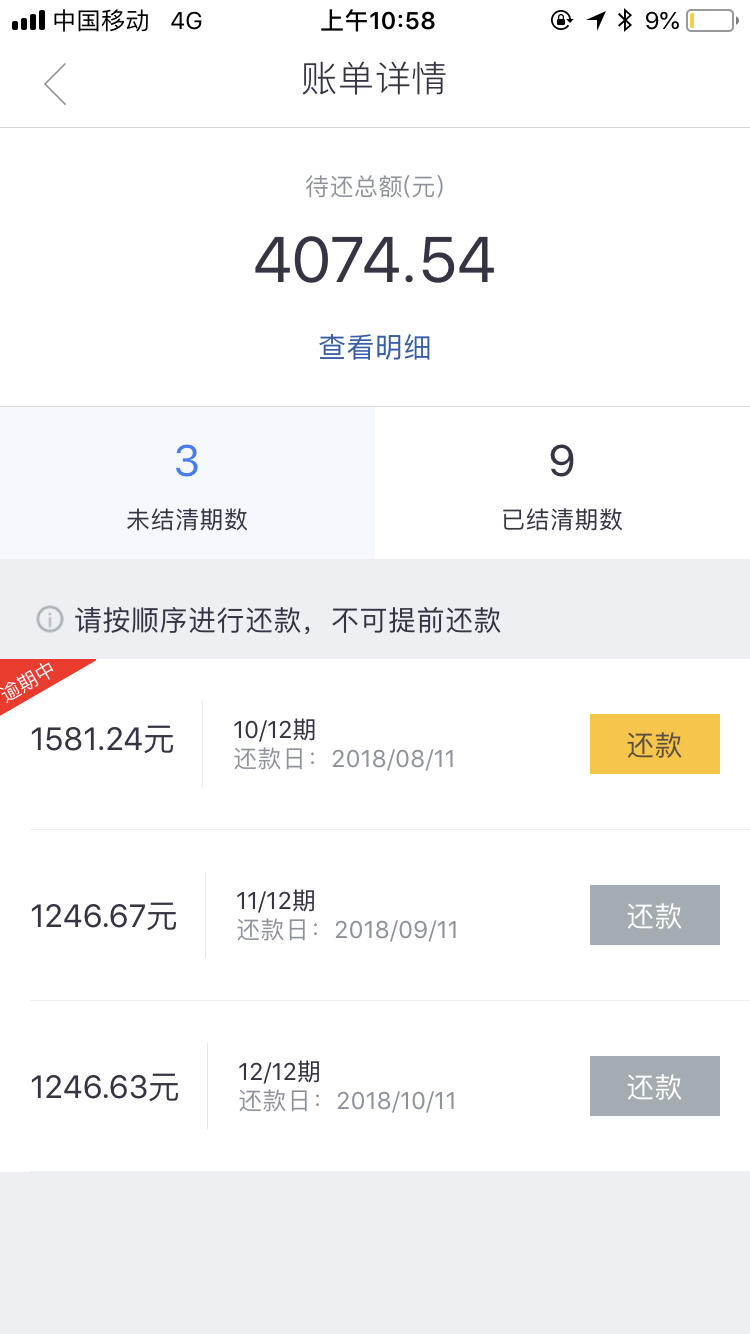Switch to the 已结清期数 tab
This screenshot has width=750, height=1334.
[562, 483]
